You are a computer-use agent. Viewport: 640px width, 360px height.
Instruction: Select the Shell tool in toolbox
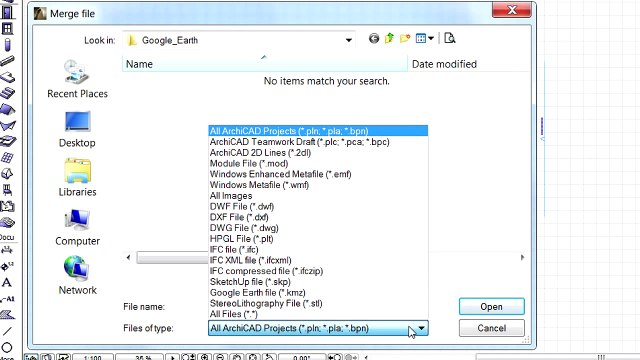pos(7,125)
